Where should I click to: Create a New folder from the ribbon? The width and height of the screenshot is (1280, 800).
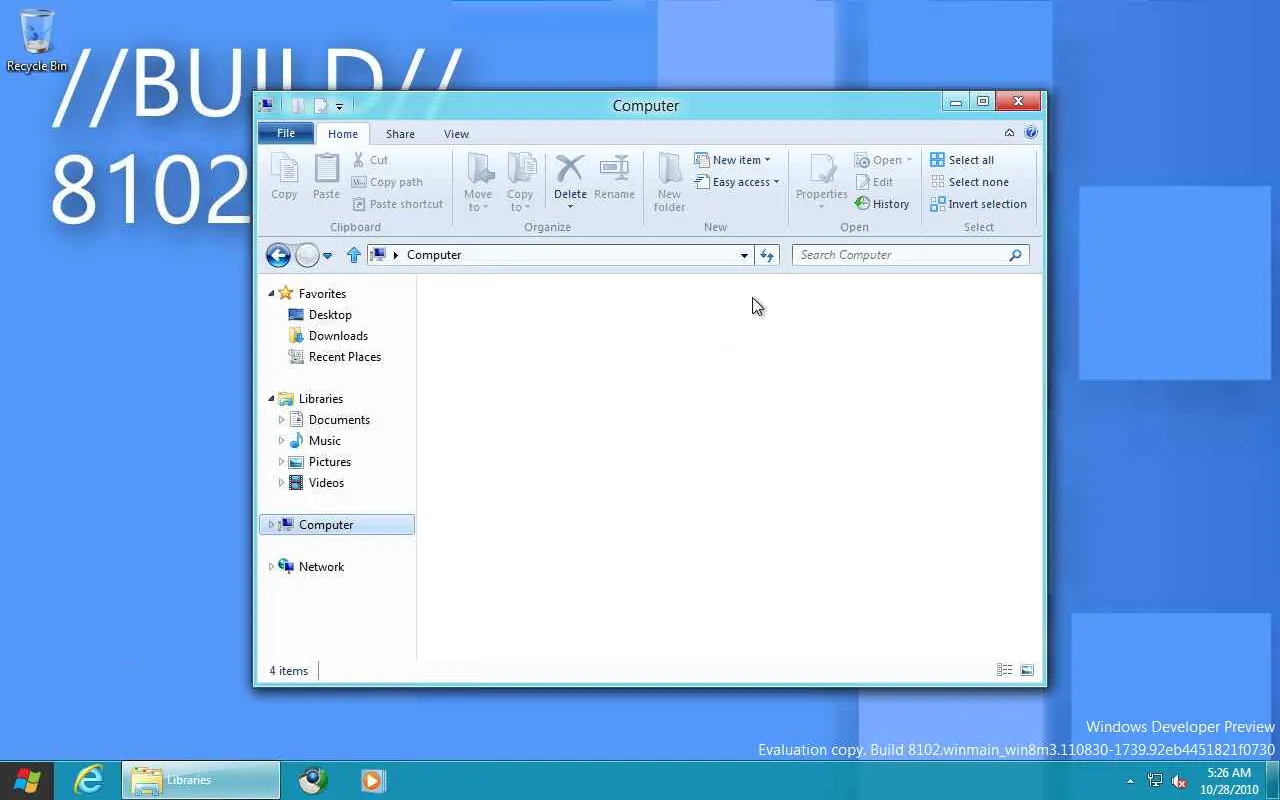pos(670,182)
